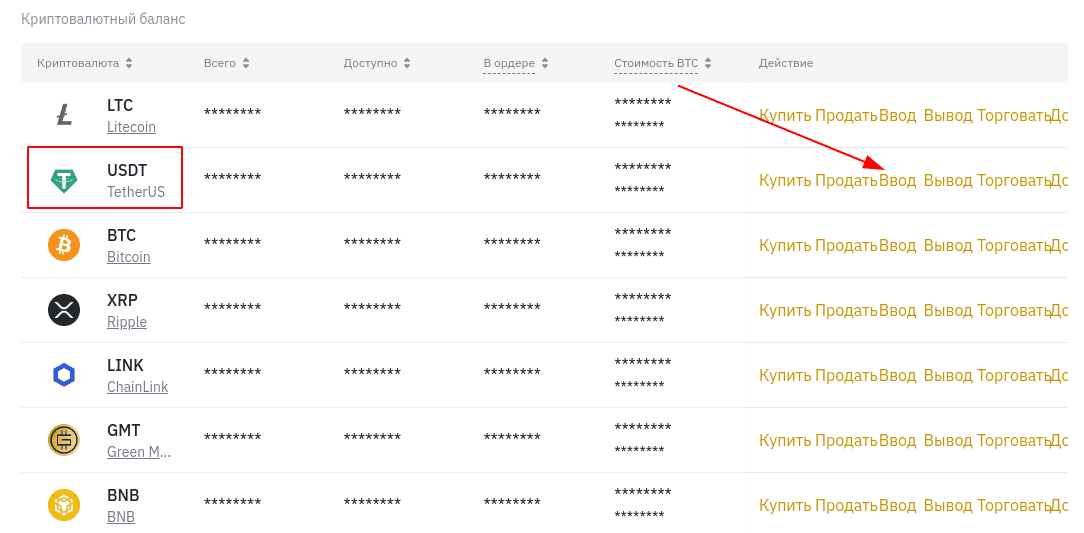Click Вывод in the LINK row
Image resolution: width=1084 pixels, height=533 pixels.
[x=948, y=375]
